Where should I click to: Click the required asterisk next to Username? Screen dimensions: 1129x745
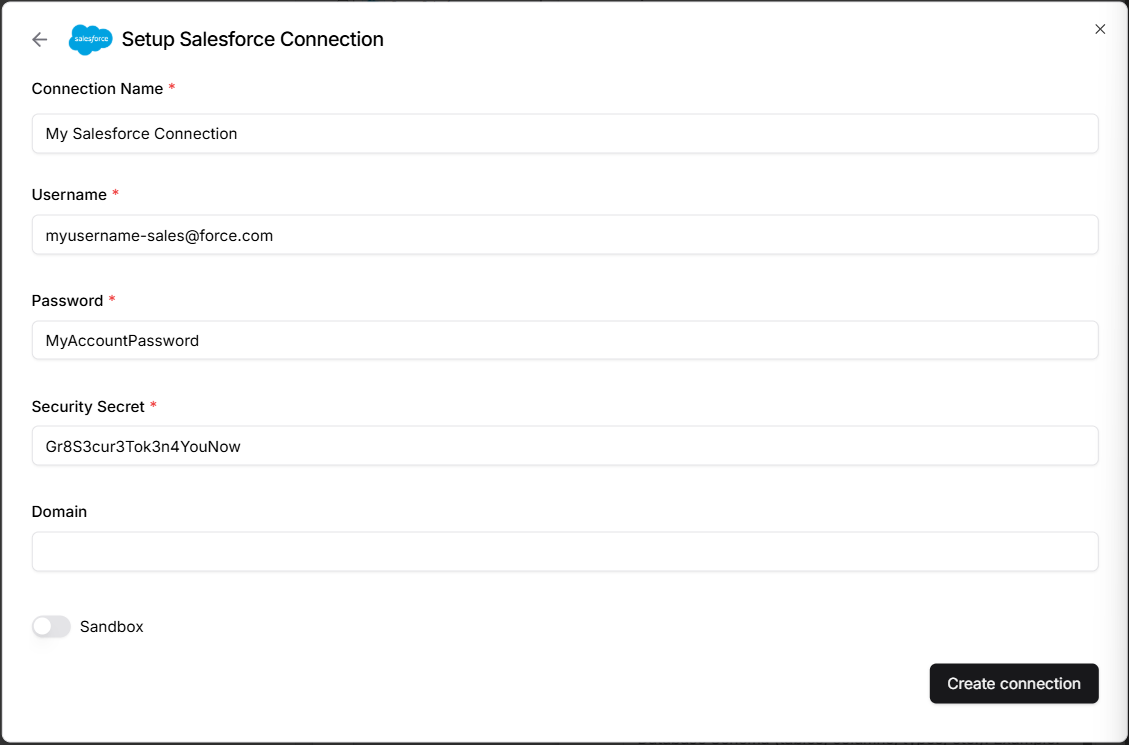pos(116,194)
